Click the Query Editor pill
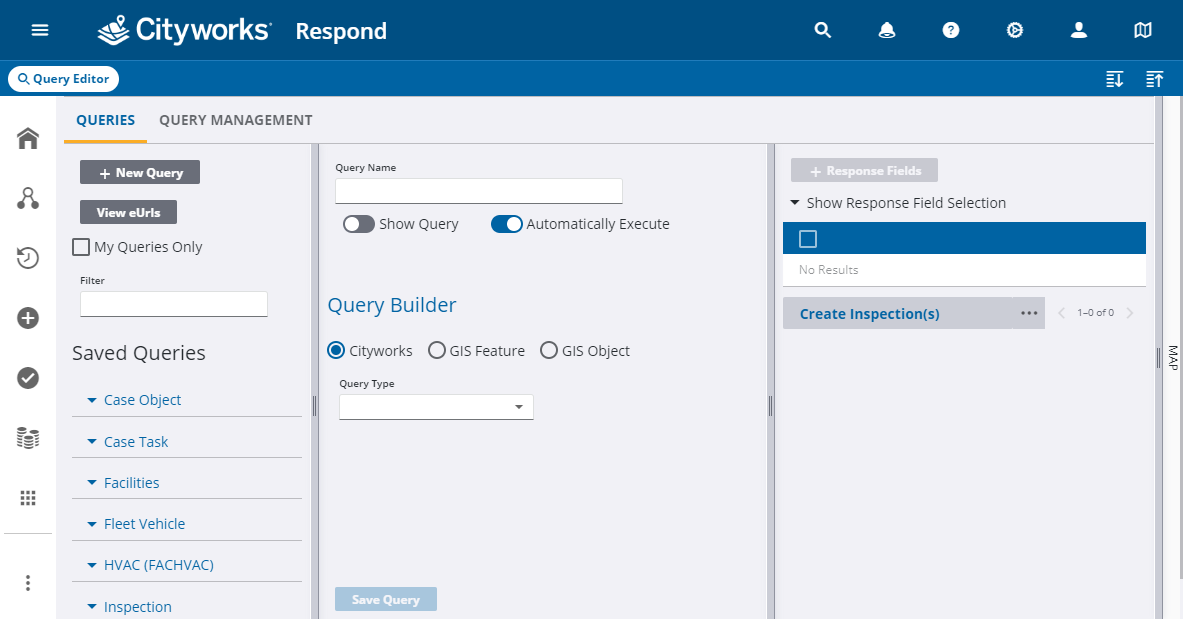 click(x=63, y=79)
